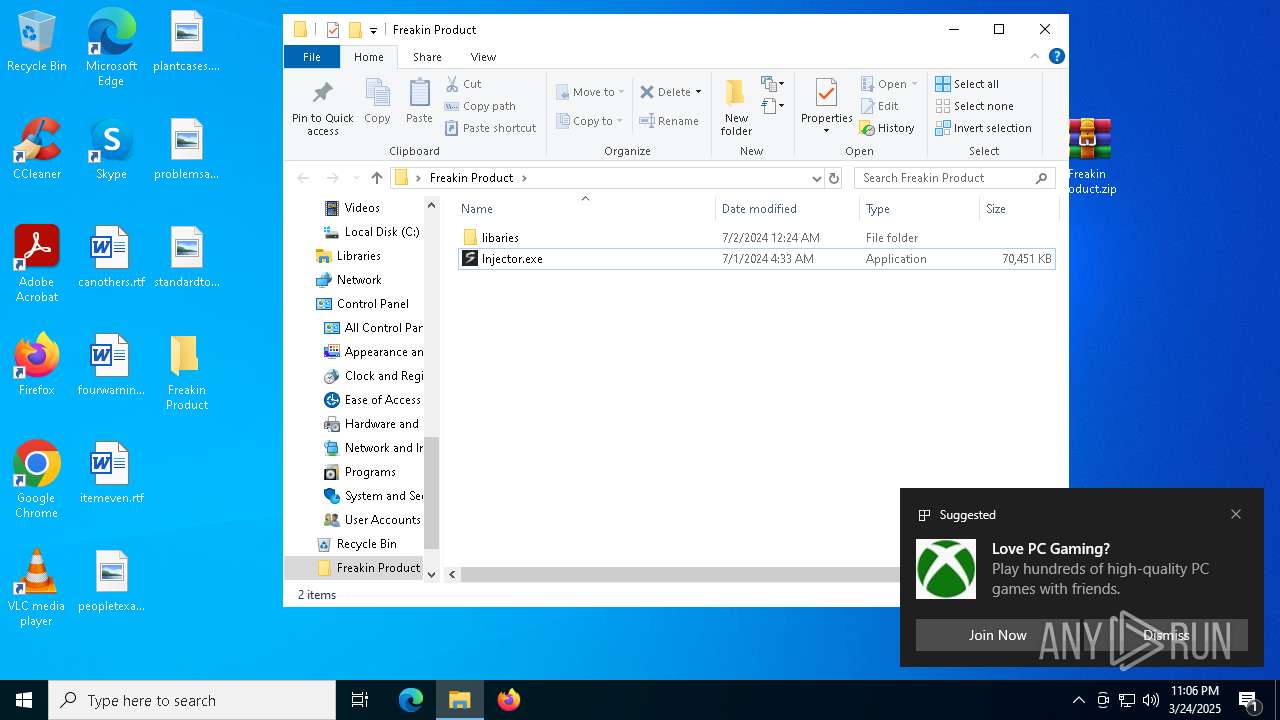1280x720 pixels.
Task: Select Control Panel in navigation pane
Action: (370, 304)
